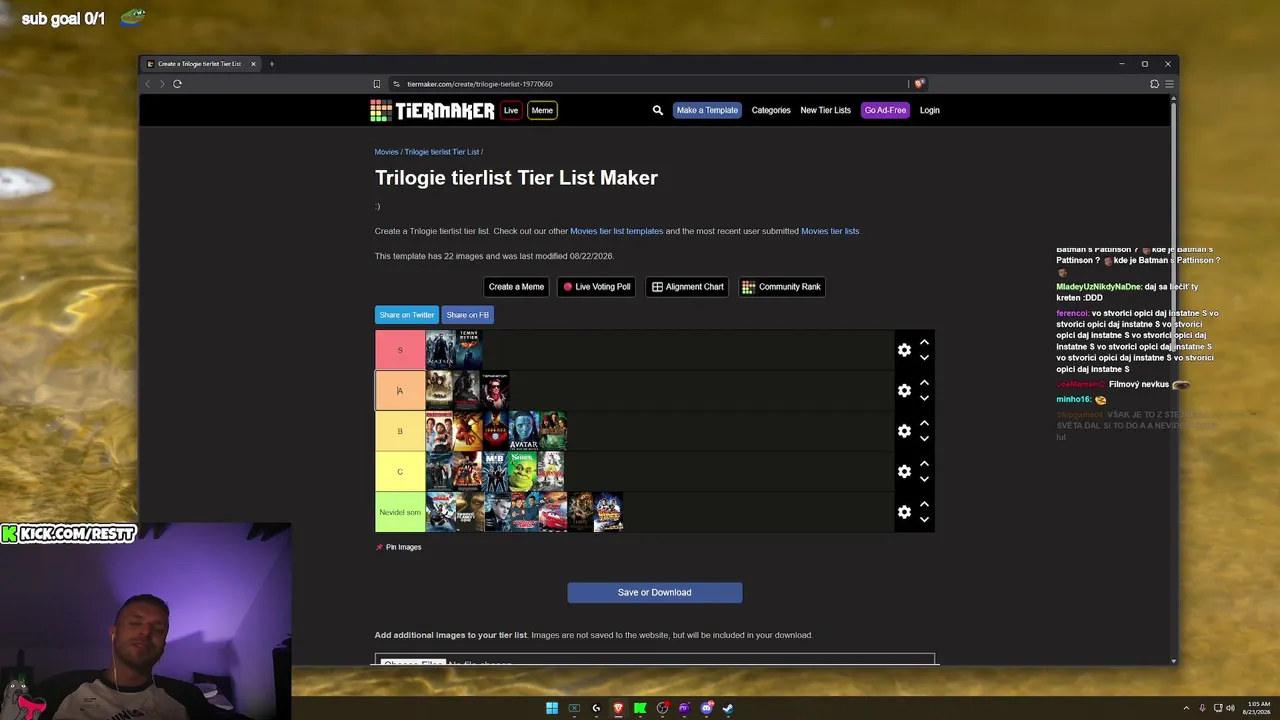The width and height of the screenshot is (1280, 720).
Task: Click the Brave Shields icon in address bar
Action: point(919,84)
